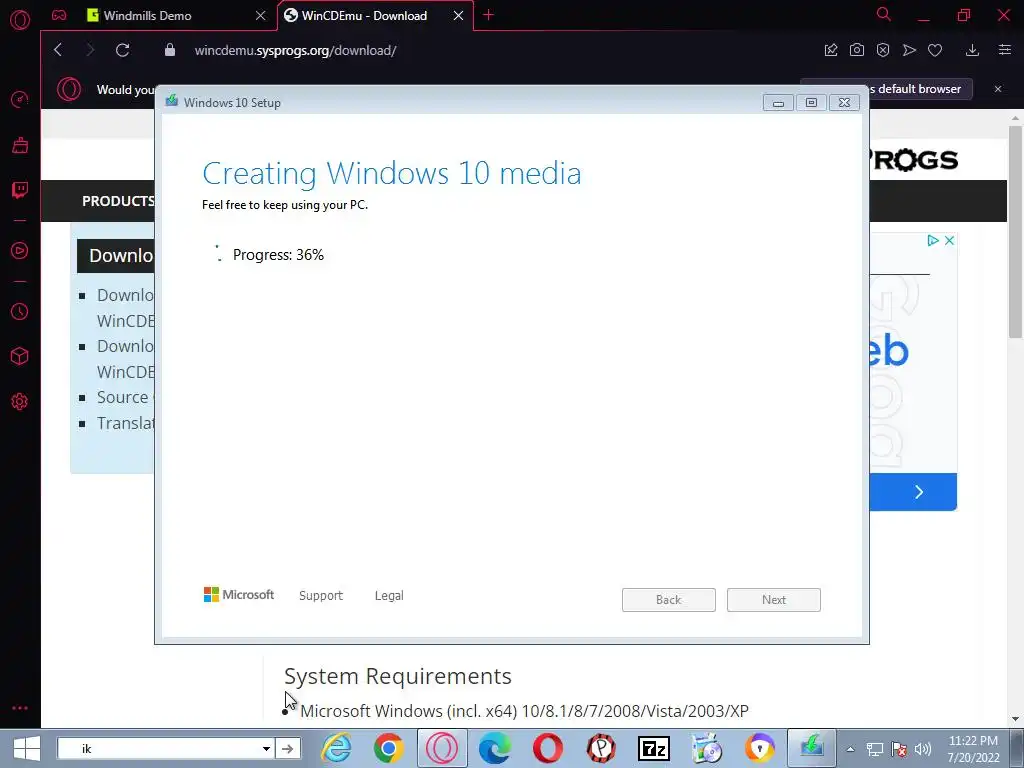The image size is (1024, 768).
Task: Click the Microsoft logo in Setup
Action: click(x=239, y=594)
